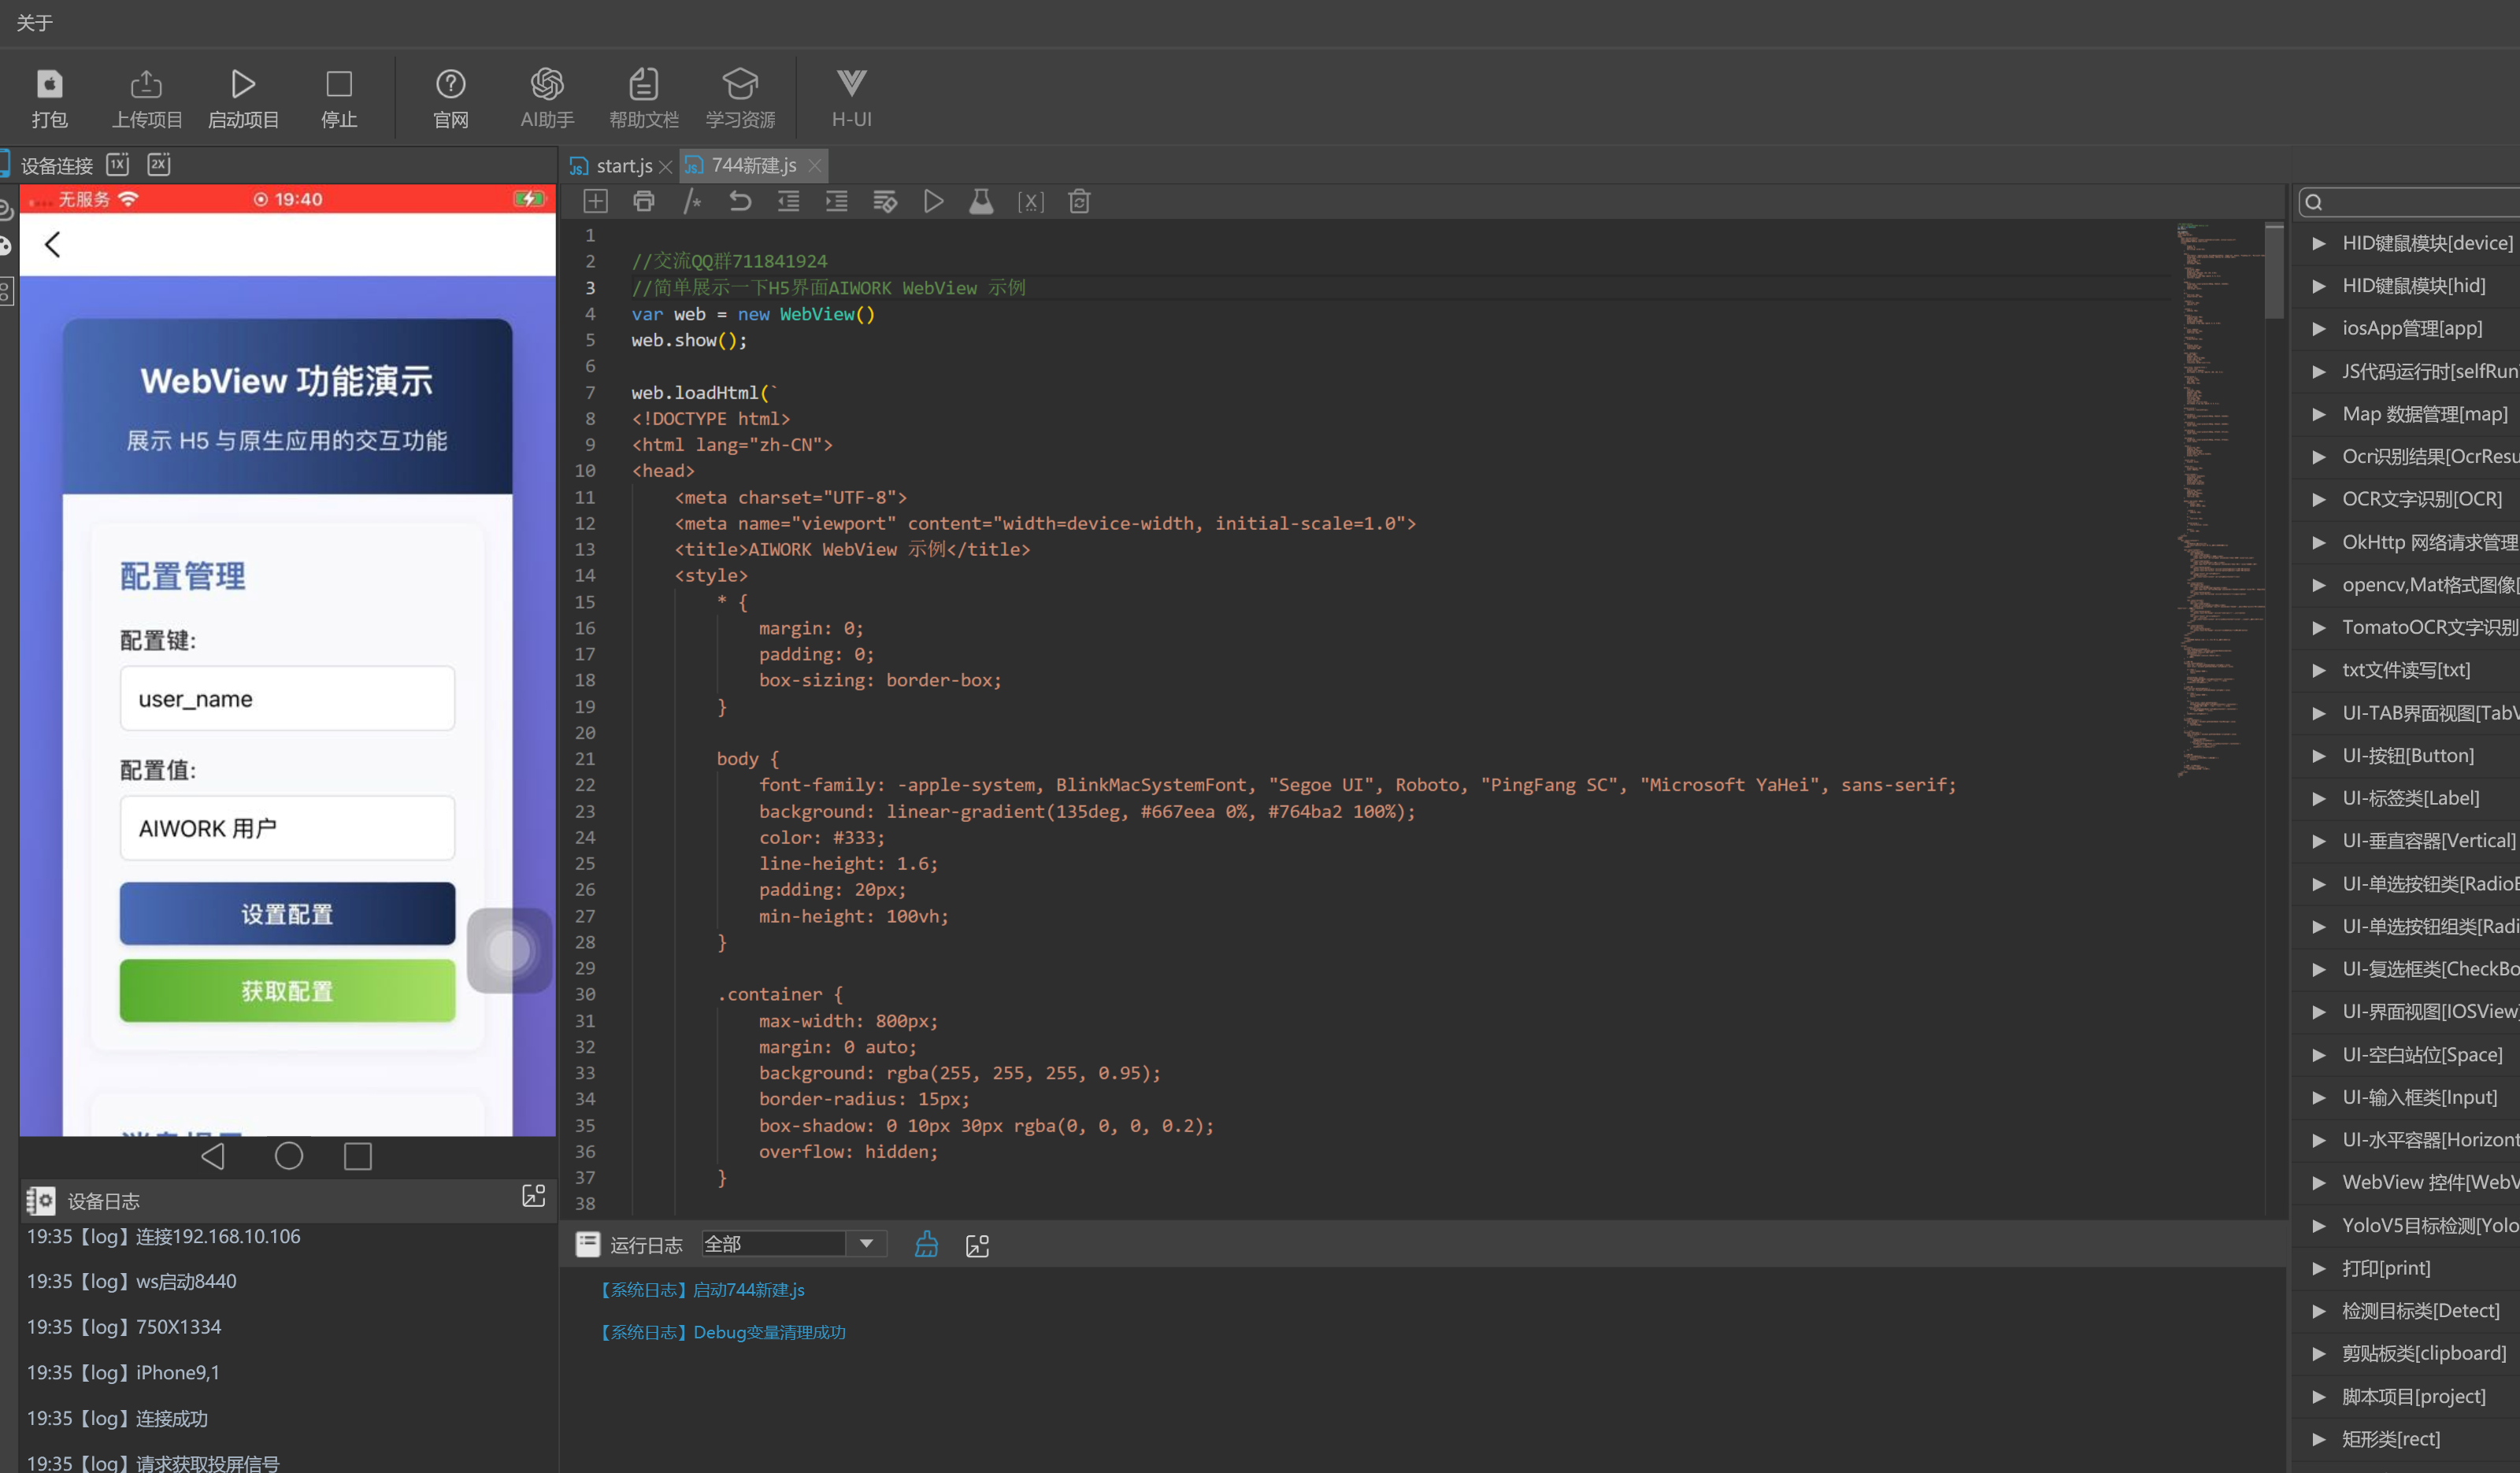Open the 关于 menu
This screenshot has height=1473, width=2520.
(34, 22)
